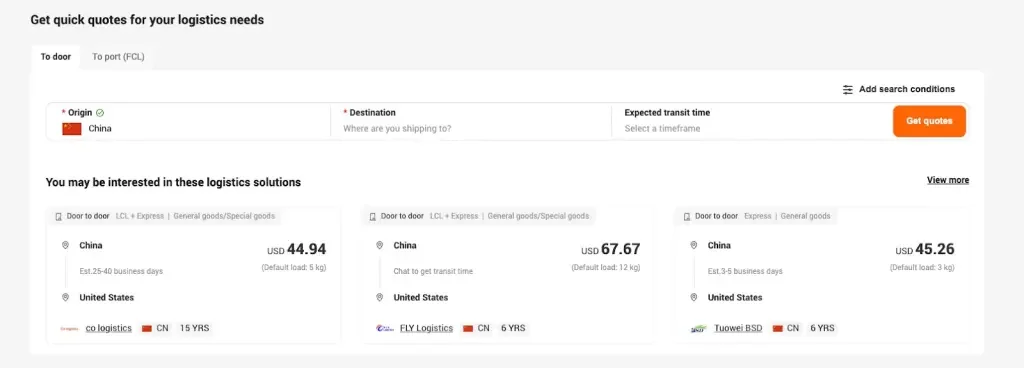The height and width of the screenshot is (368, 1024).
Task: Click the CN flag beside FLY Logistics
Action: click(x=468, y=328)
